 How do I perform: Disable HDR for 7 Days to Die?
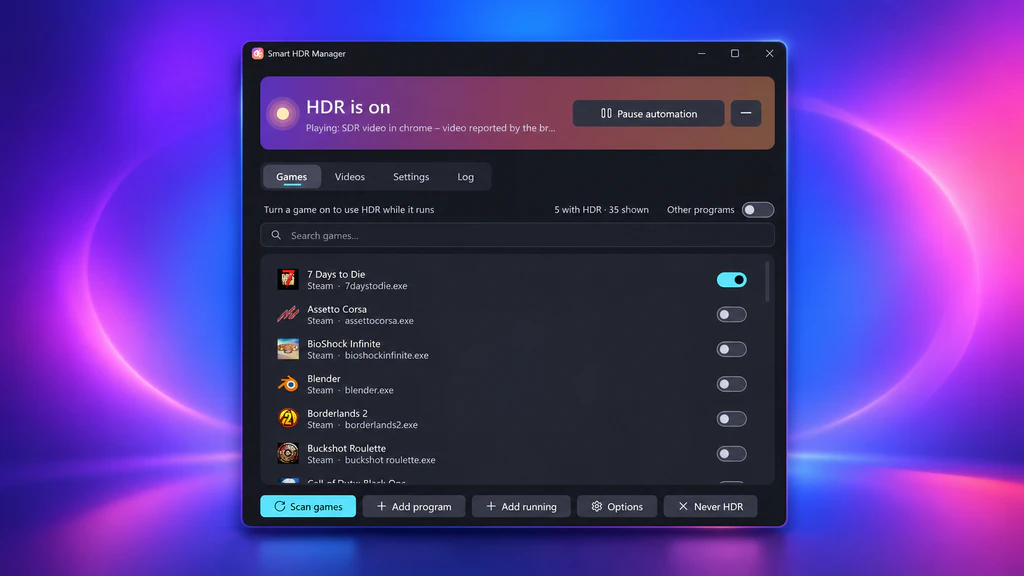coord(731,280)
